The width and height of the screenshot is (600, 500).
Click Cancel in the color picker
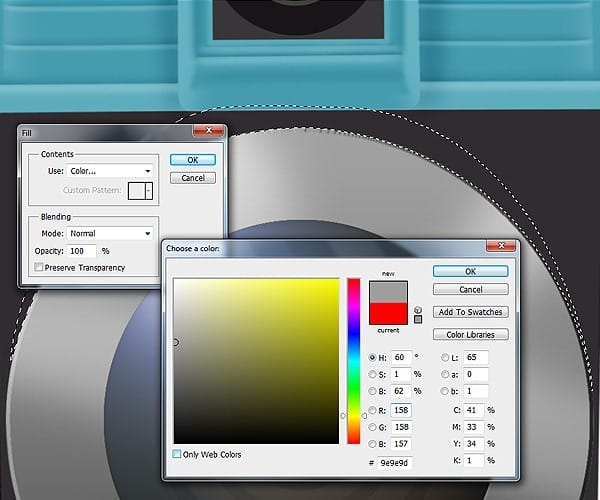[470, 290]
